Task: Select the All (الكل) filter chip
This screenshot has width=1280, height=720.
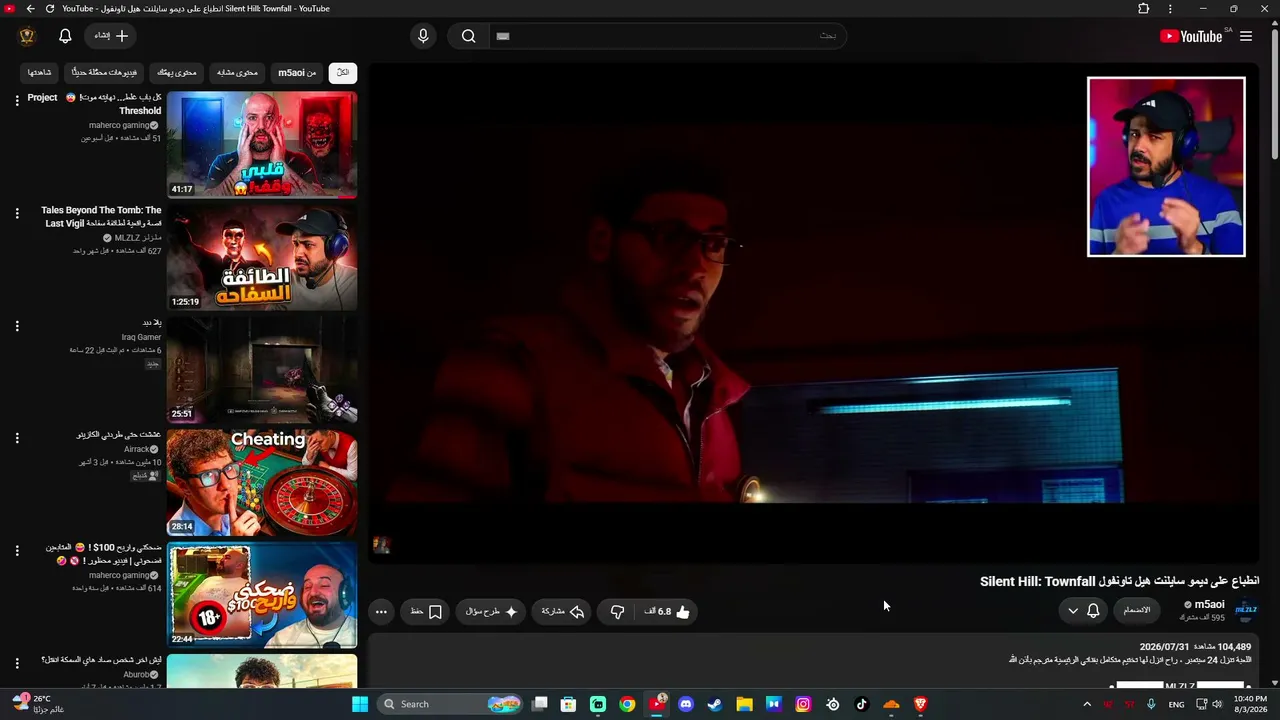Action: click(342, 72)
